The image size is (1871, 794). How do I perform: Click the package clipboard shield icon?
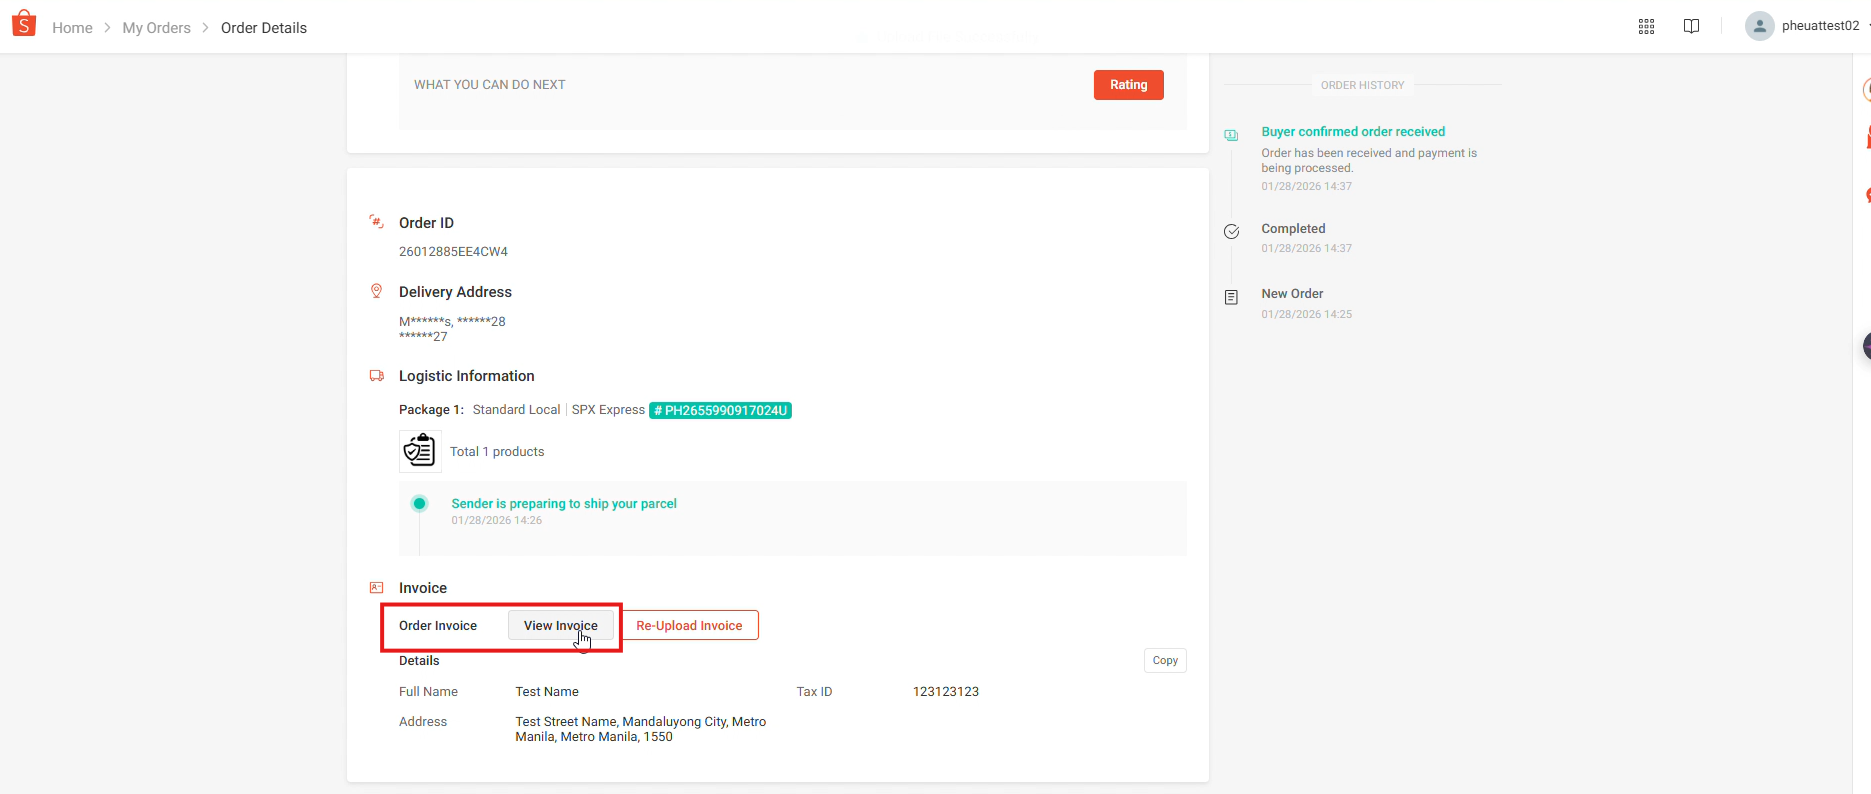420,451
